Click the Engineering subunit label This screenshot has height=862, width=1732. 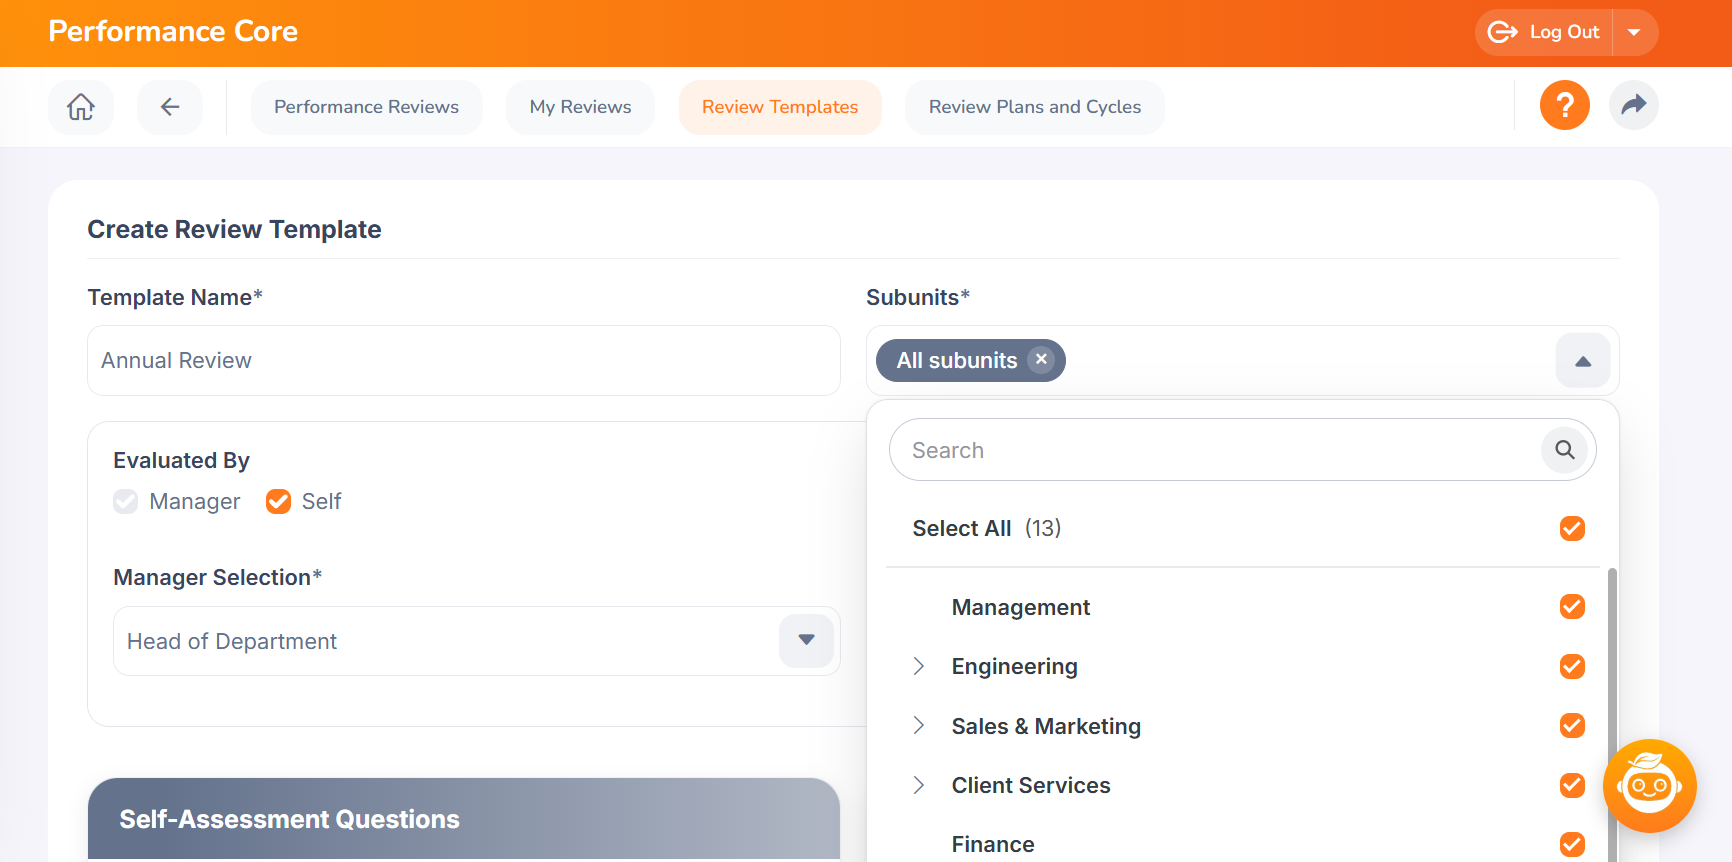pos(1014,666)
